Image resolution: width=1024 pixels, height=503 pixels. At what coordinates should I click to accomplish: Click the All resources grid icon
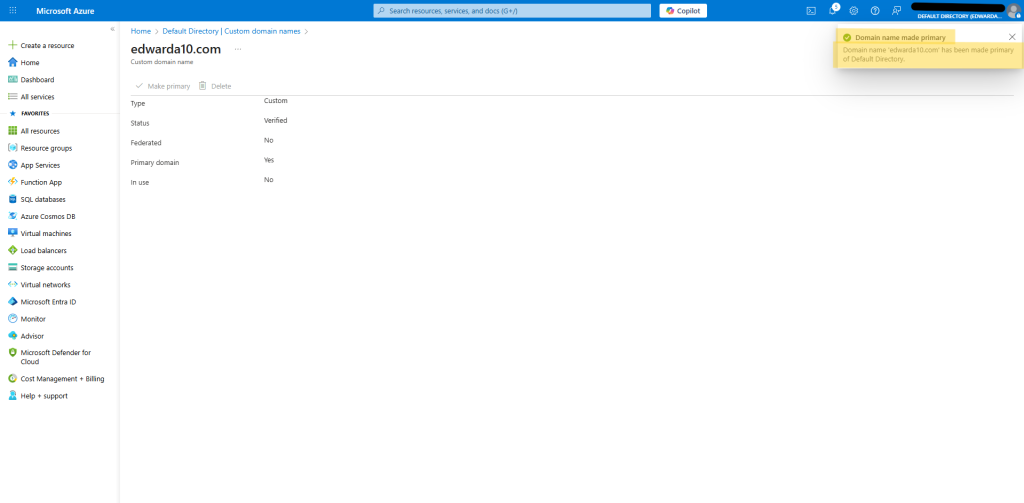[x=12, y=131]
